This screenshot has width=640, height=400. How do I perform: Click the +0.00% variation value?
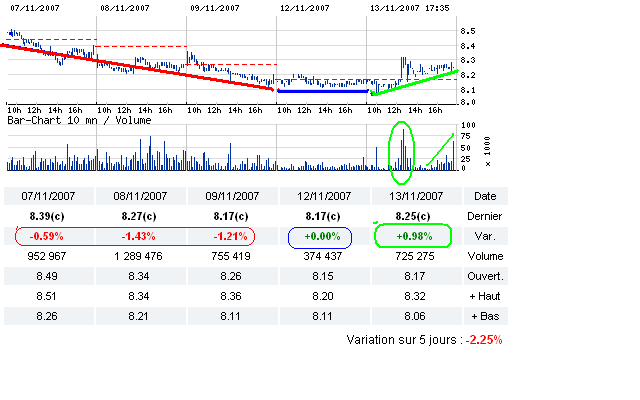[x=322, y=236]
